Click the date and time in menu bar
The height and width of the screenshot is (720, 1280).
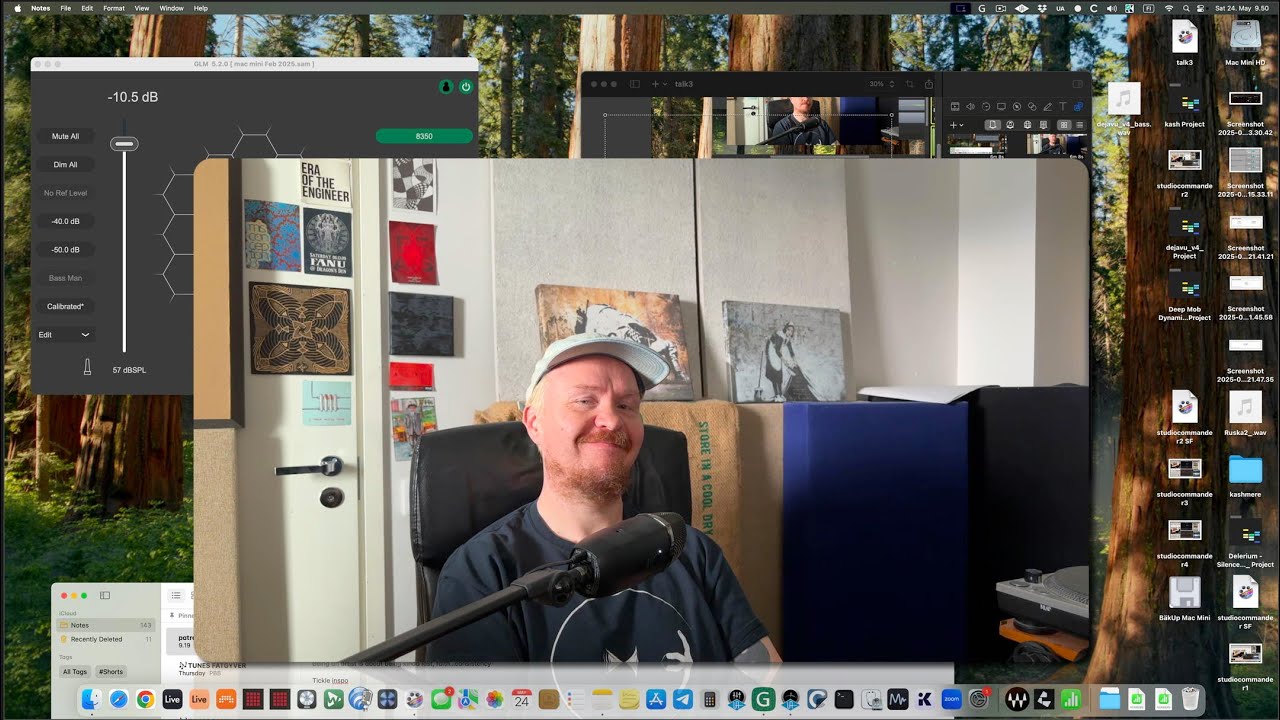[1242, 8]
